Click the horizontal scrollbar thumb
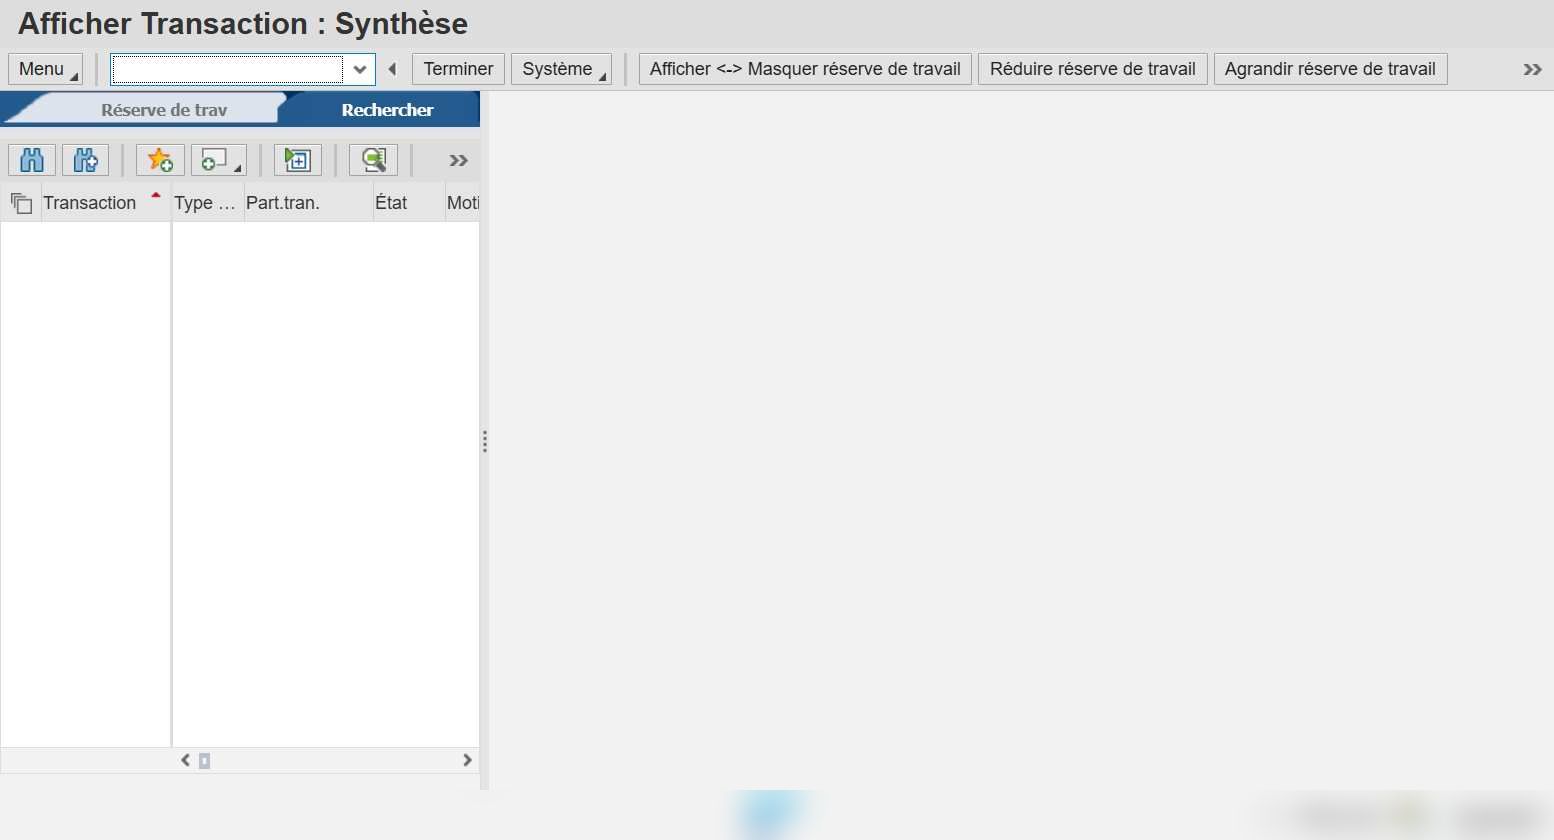 204,761
